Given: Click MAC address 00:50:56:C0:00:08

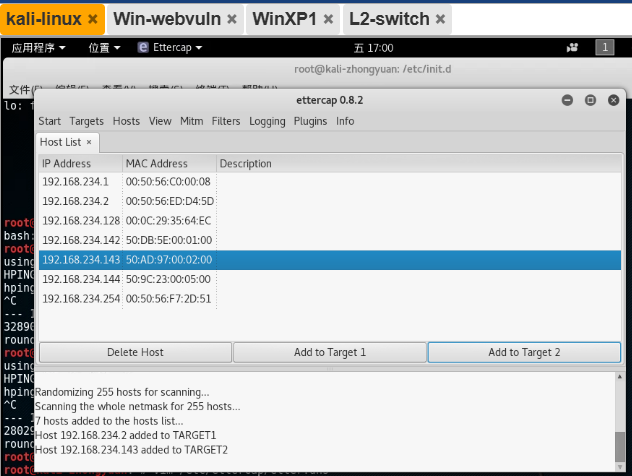Looking at the screenshot, I should [168, 182].
